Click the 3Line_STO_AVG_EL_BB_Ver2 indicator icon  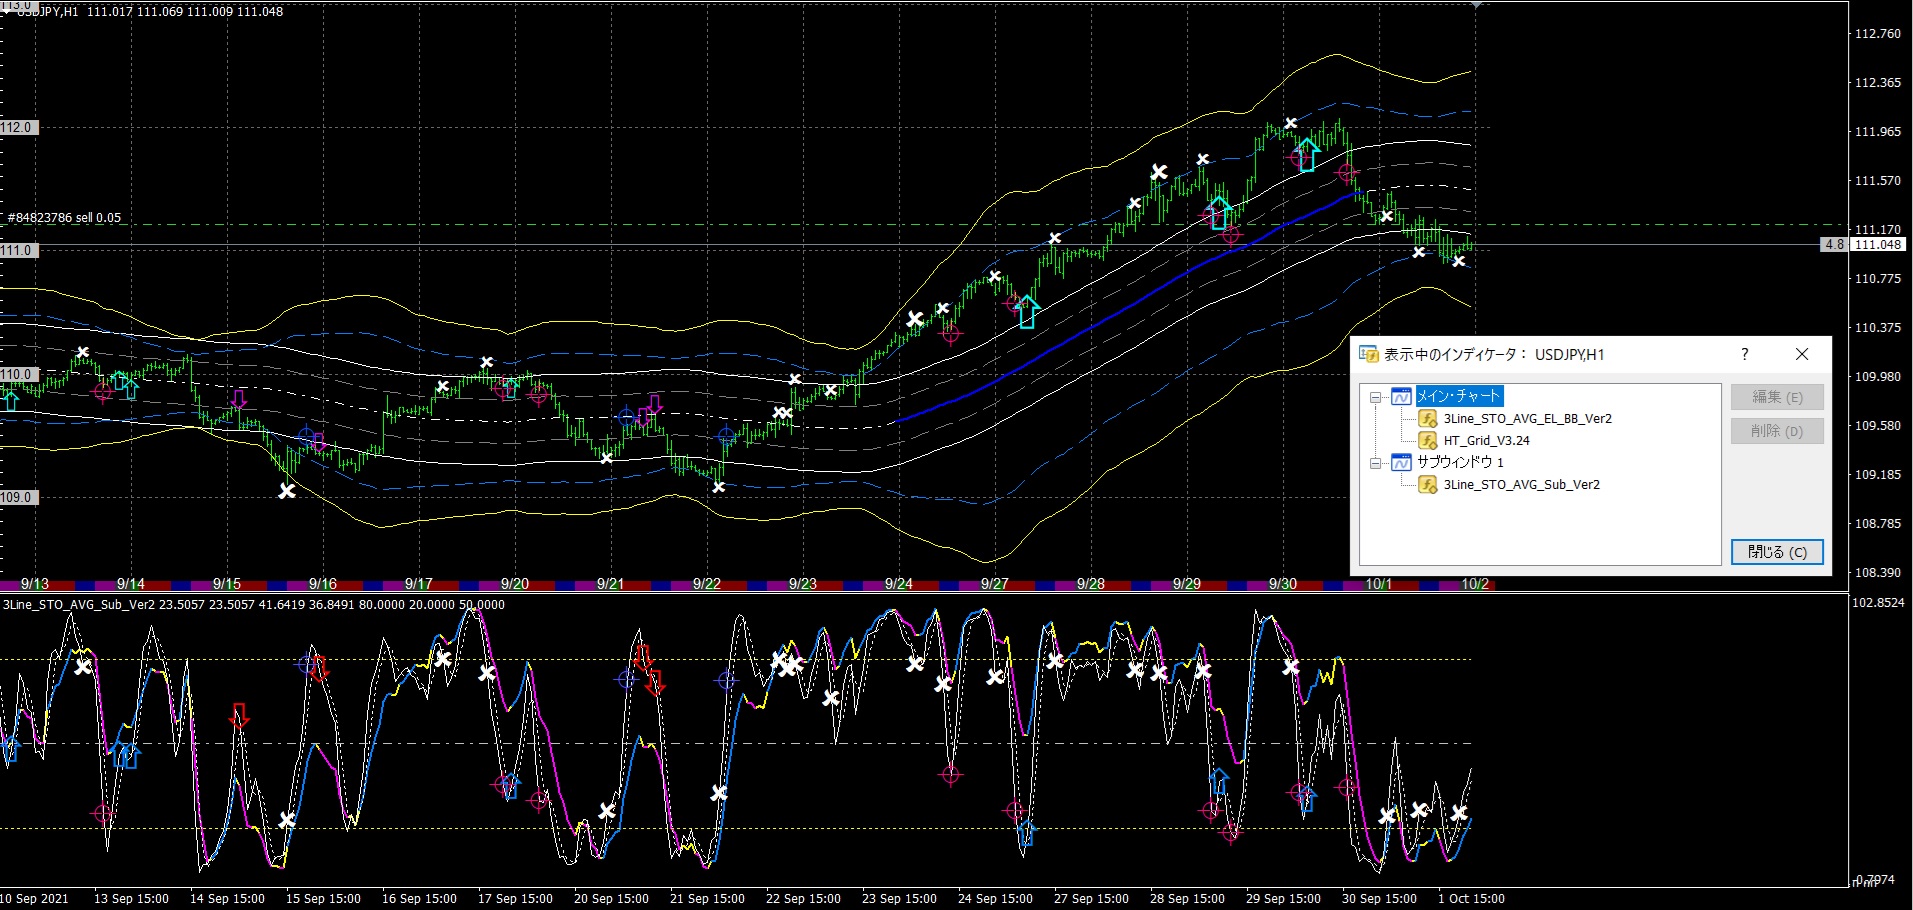[x=1428, y=419]
